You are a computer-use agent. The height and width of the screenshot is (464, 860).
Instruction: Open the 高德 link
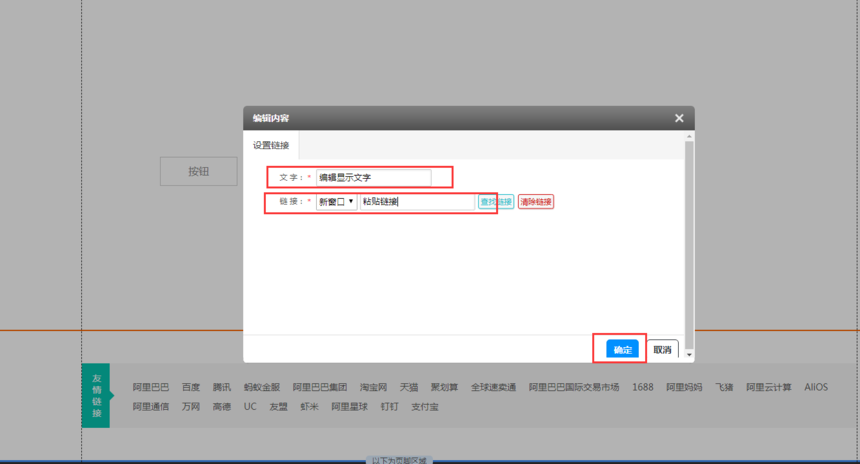click(x=222, y=407)
